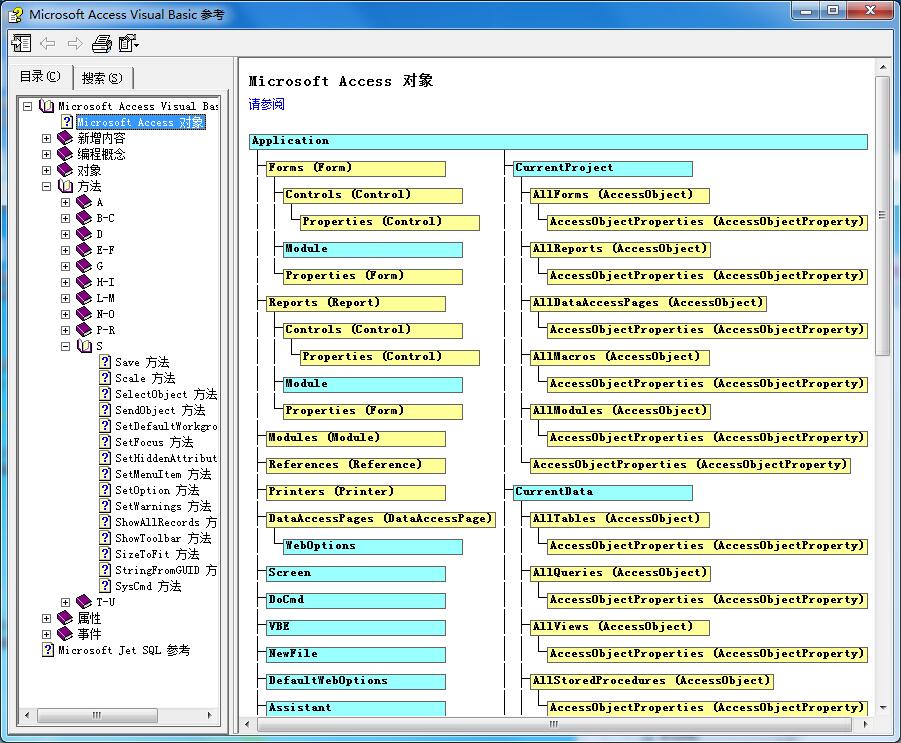The image size is (901, 743).
Task: Click the tree pane scroll right arrow
Action: (210, 715)
